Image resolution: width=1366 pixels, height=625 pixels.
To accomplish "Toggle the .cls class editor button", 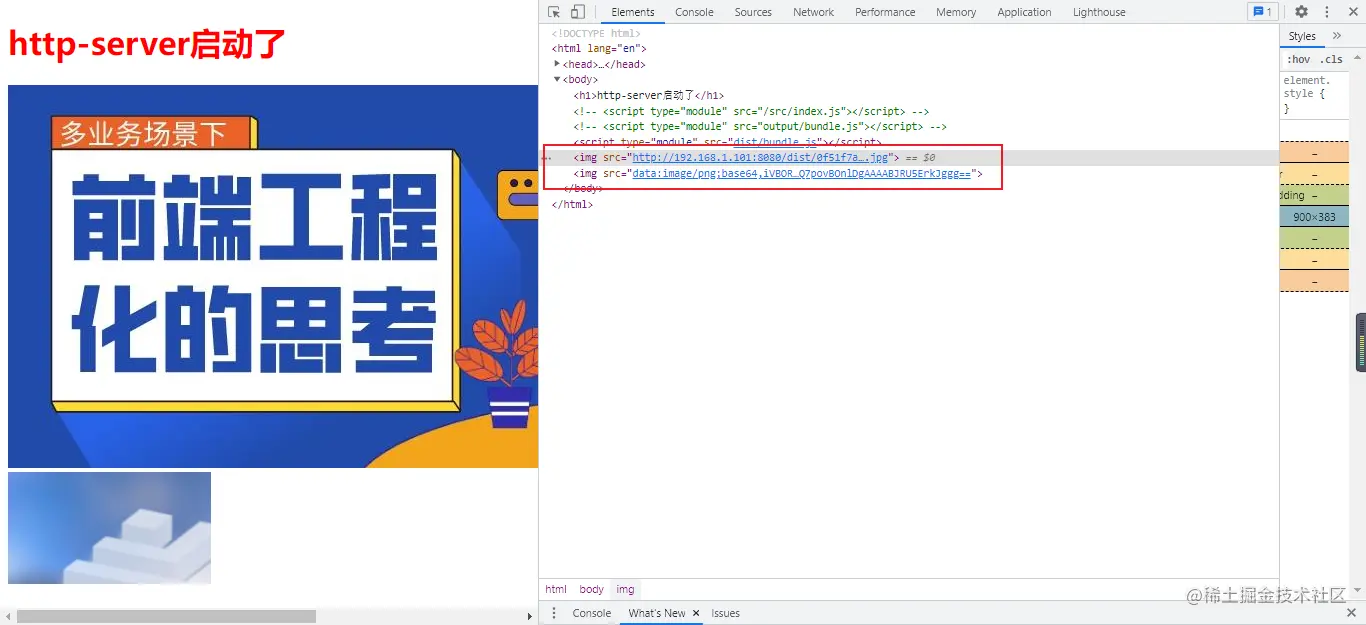I will point(1331,59).
